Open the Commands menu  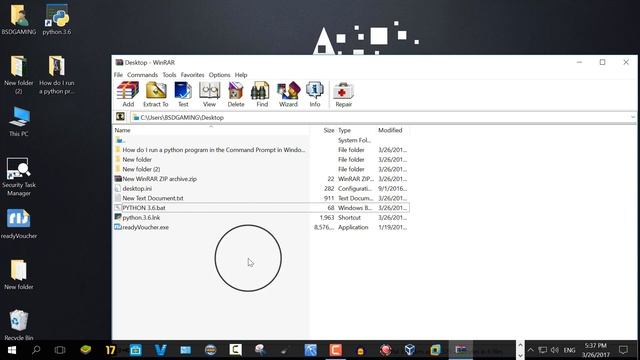[x=142, y=75]
